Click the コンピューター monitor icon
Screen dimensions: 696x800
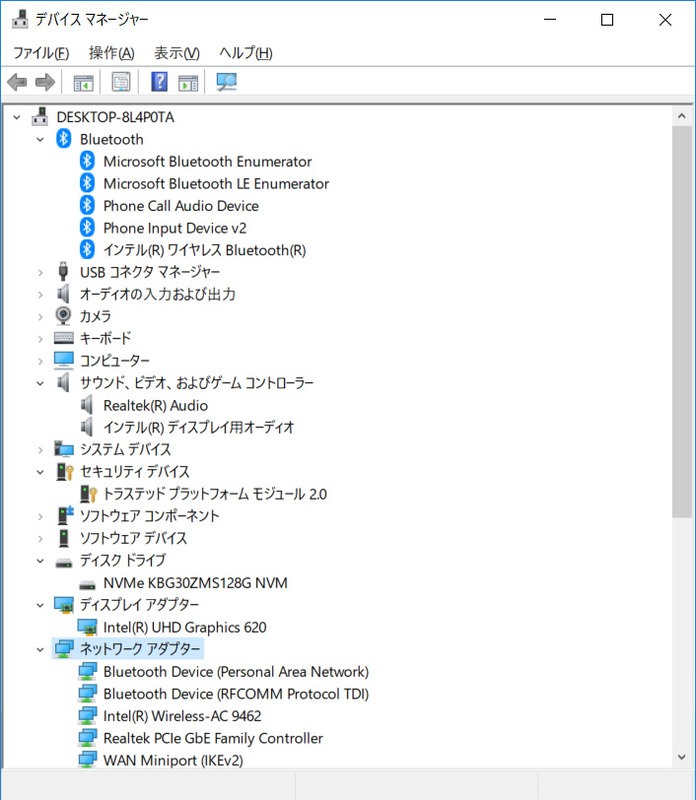(64, 360)
